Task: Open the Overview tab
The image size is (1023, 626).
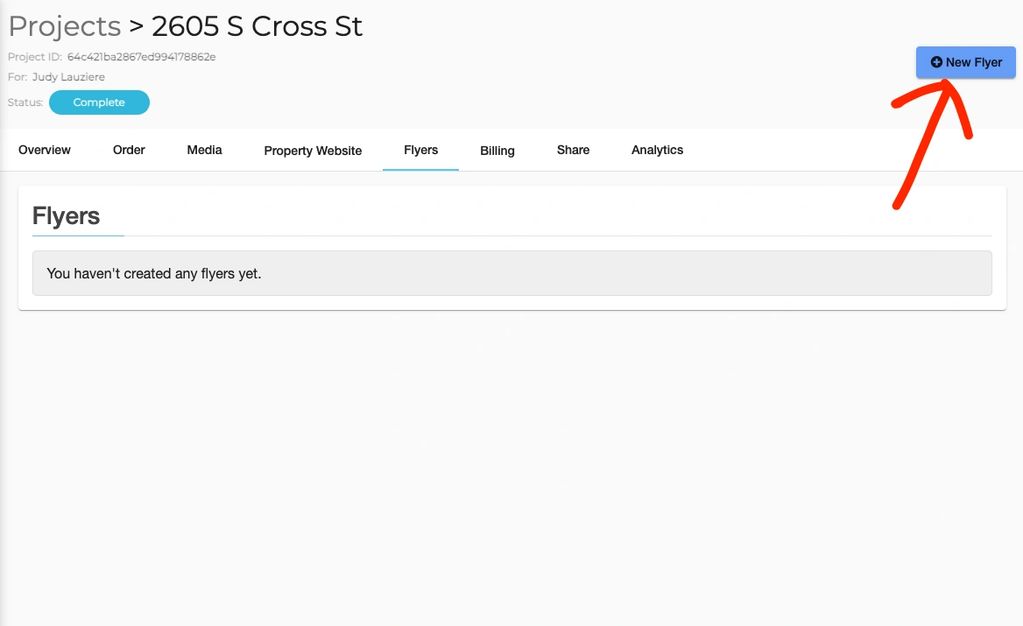Action: [x=44, y=150]
